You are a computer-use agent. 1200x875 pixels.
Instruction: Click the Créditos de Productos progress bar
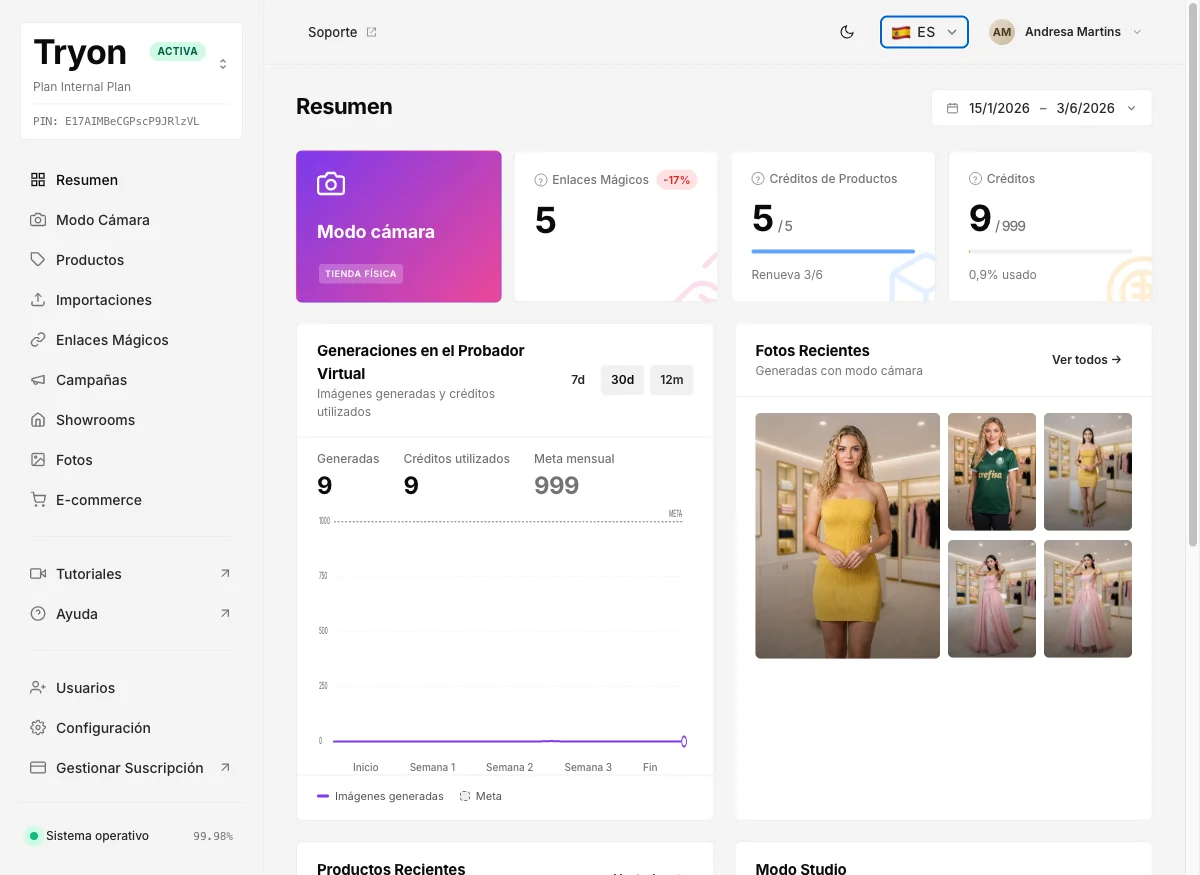[833, 251]
